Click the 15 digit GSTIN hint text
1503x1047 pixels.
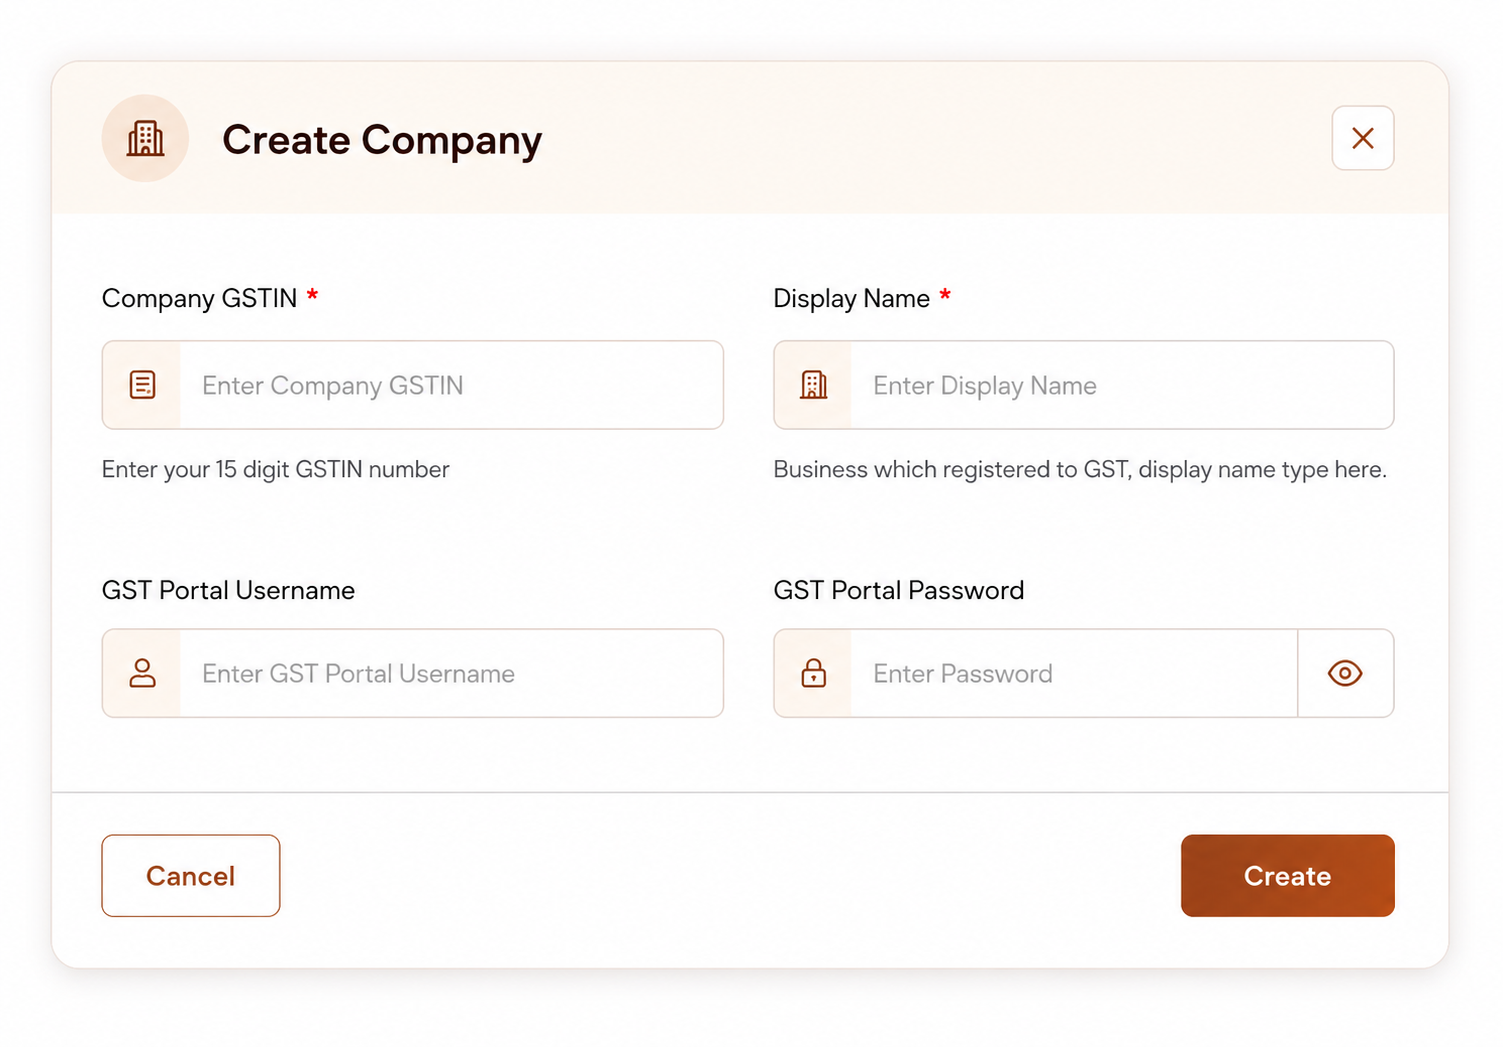pos(276,469)
